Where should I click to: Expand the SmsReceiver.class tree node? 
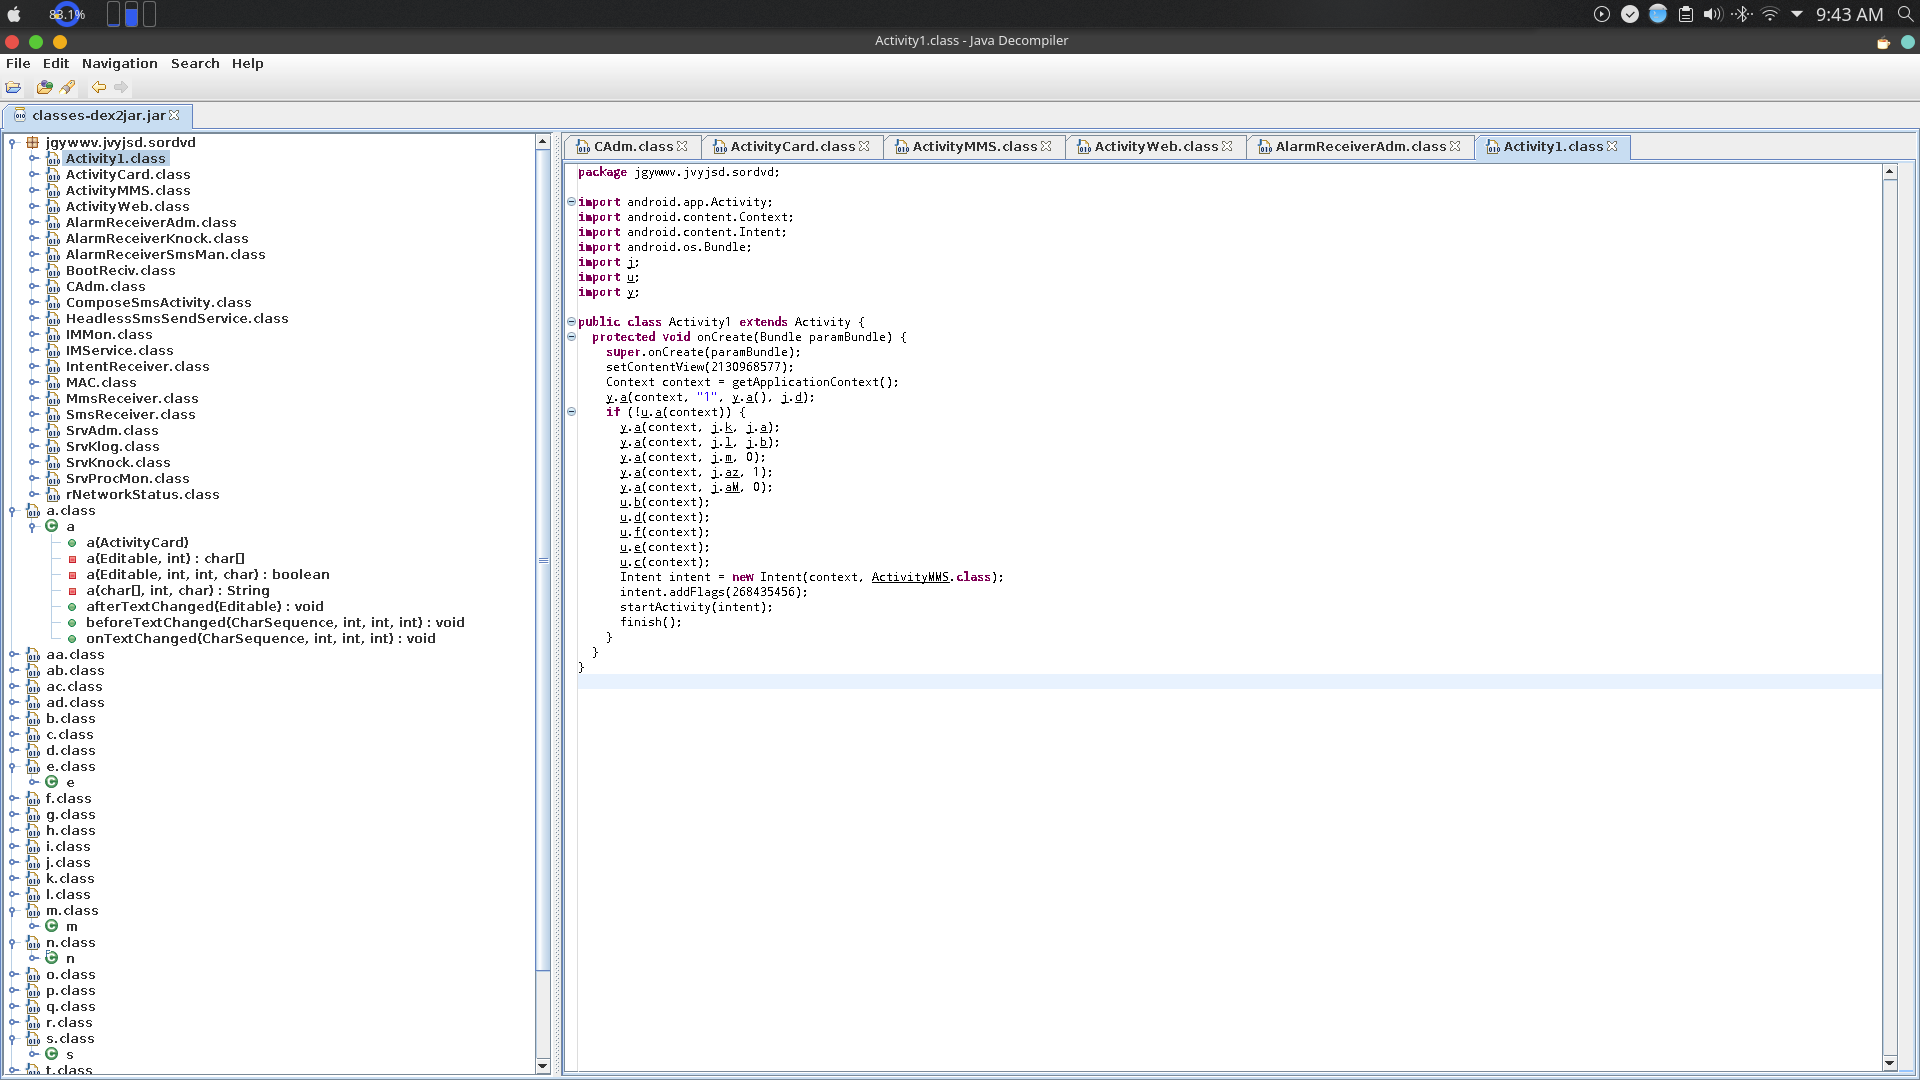click(33, 415)
